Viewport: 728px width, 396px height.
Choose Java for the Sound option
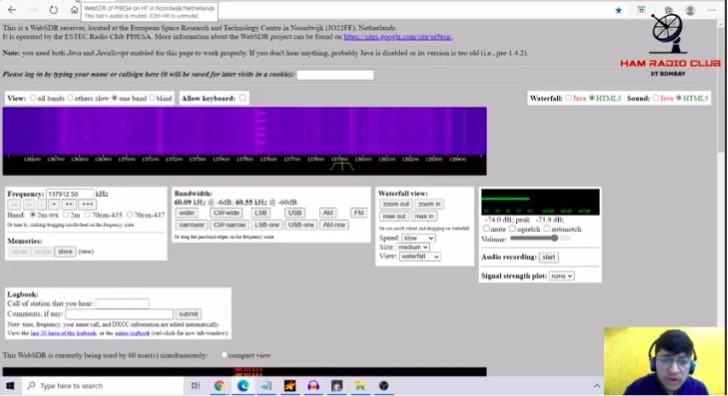pyautogui.click(x=656, y=98)
